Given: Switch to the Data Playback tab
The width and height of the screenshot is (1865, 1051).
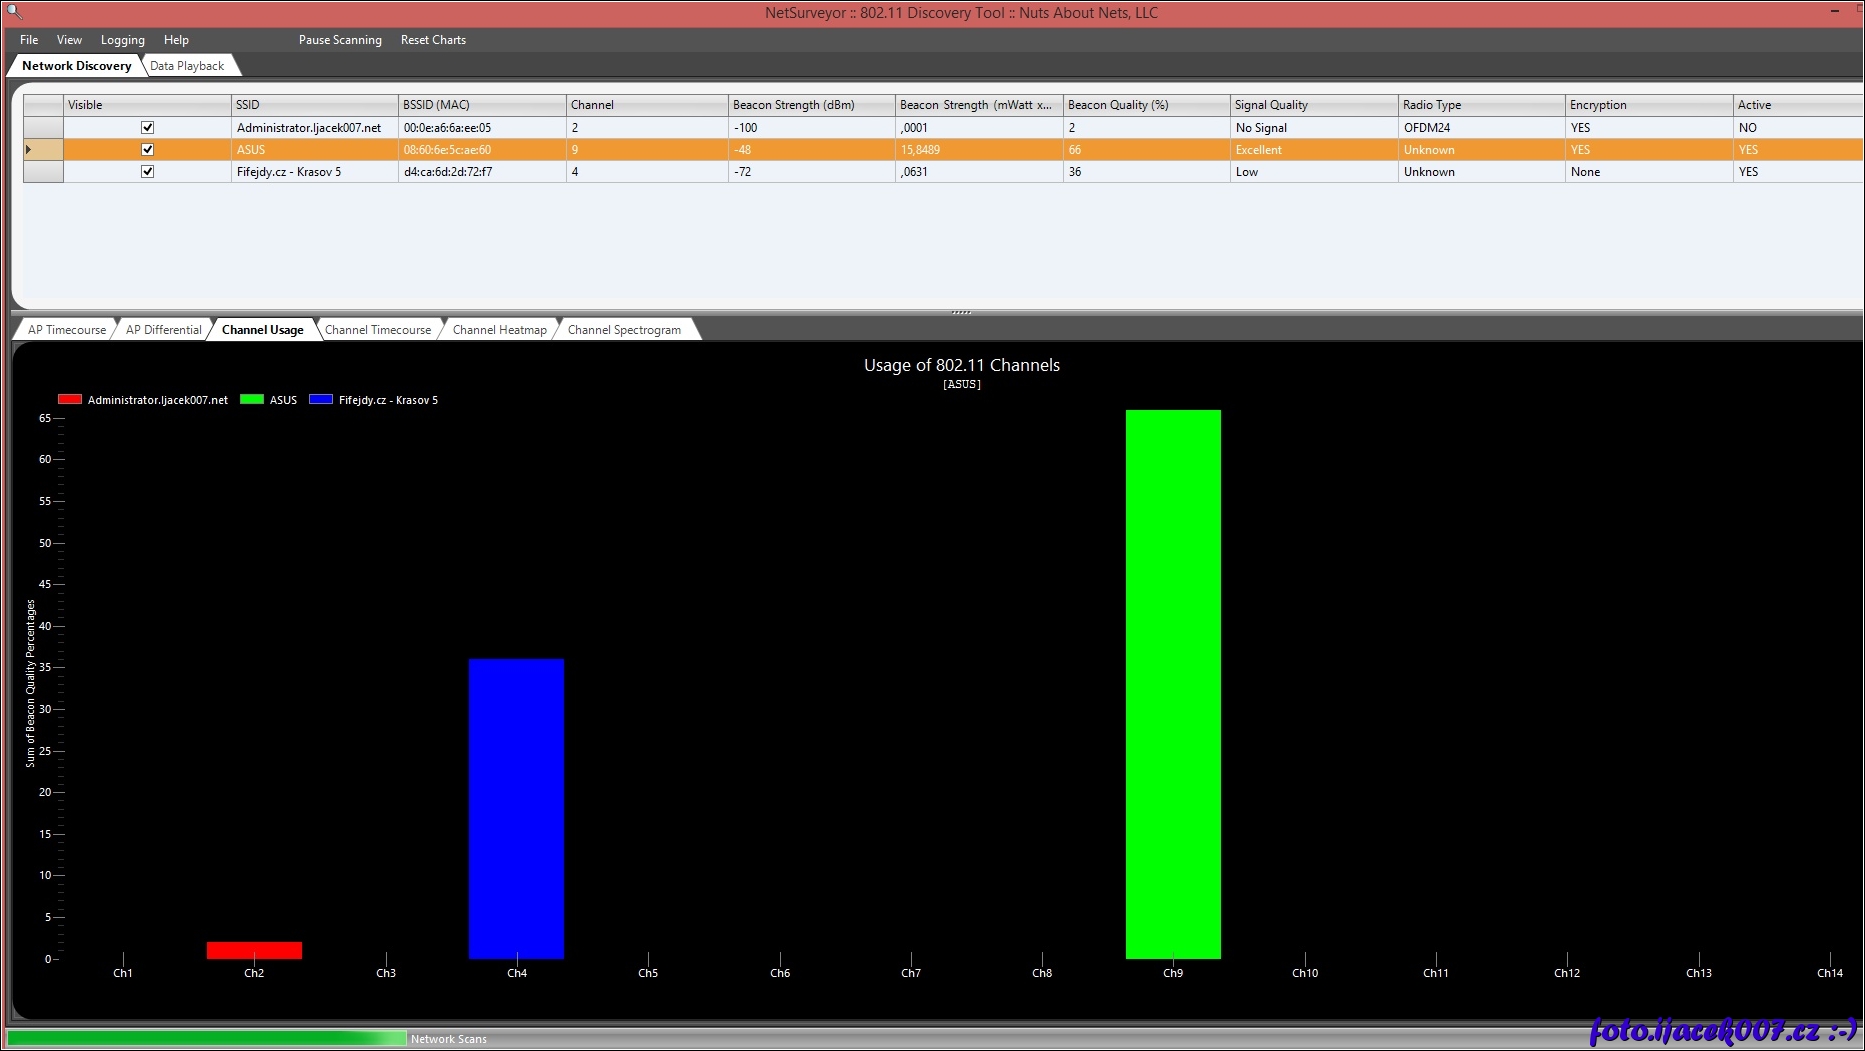Looking at the screenshot, I should pos(187,66).
